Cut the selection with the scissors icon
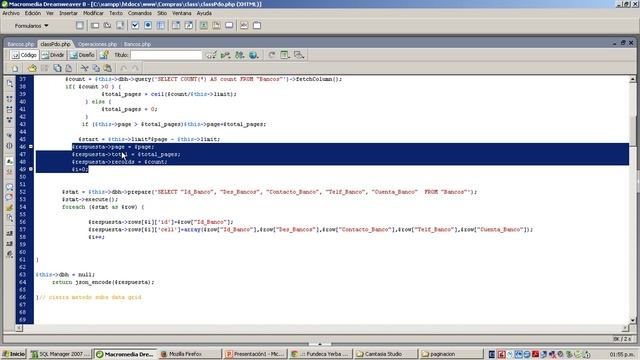The width and height of the screenshot is (640, 360). pyautogui.click(x=84, y=68)
